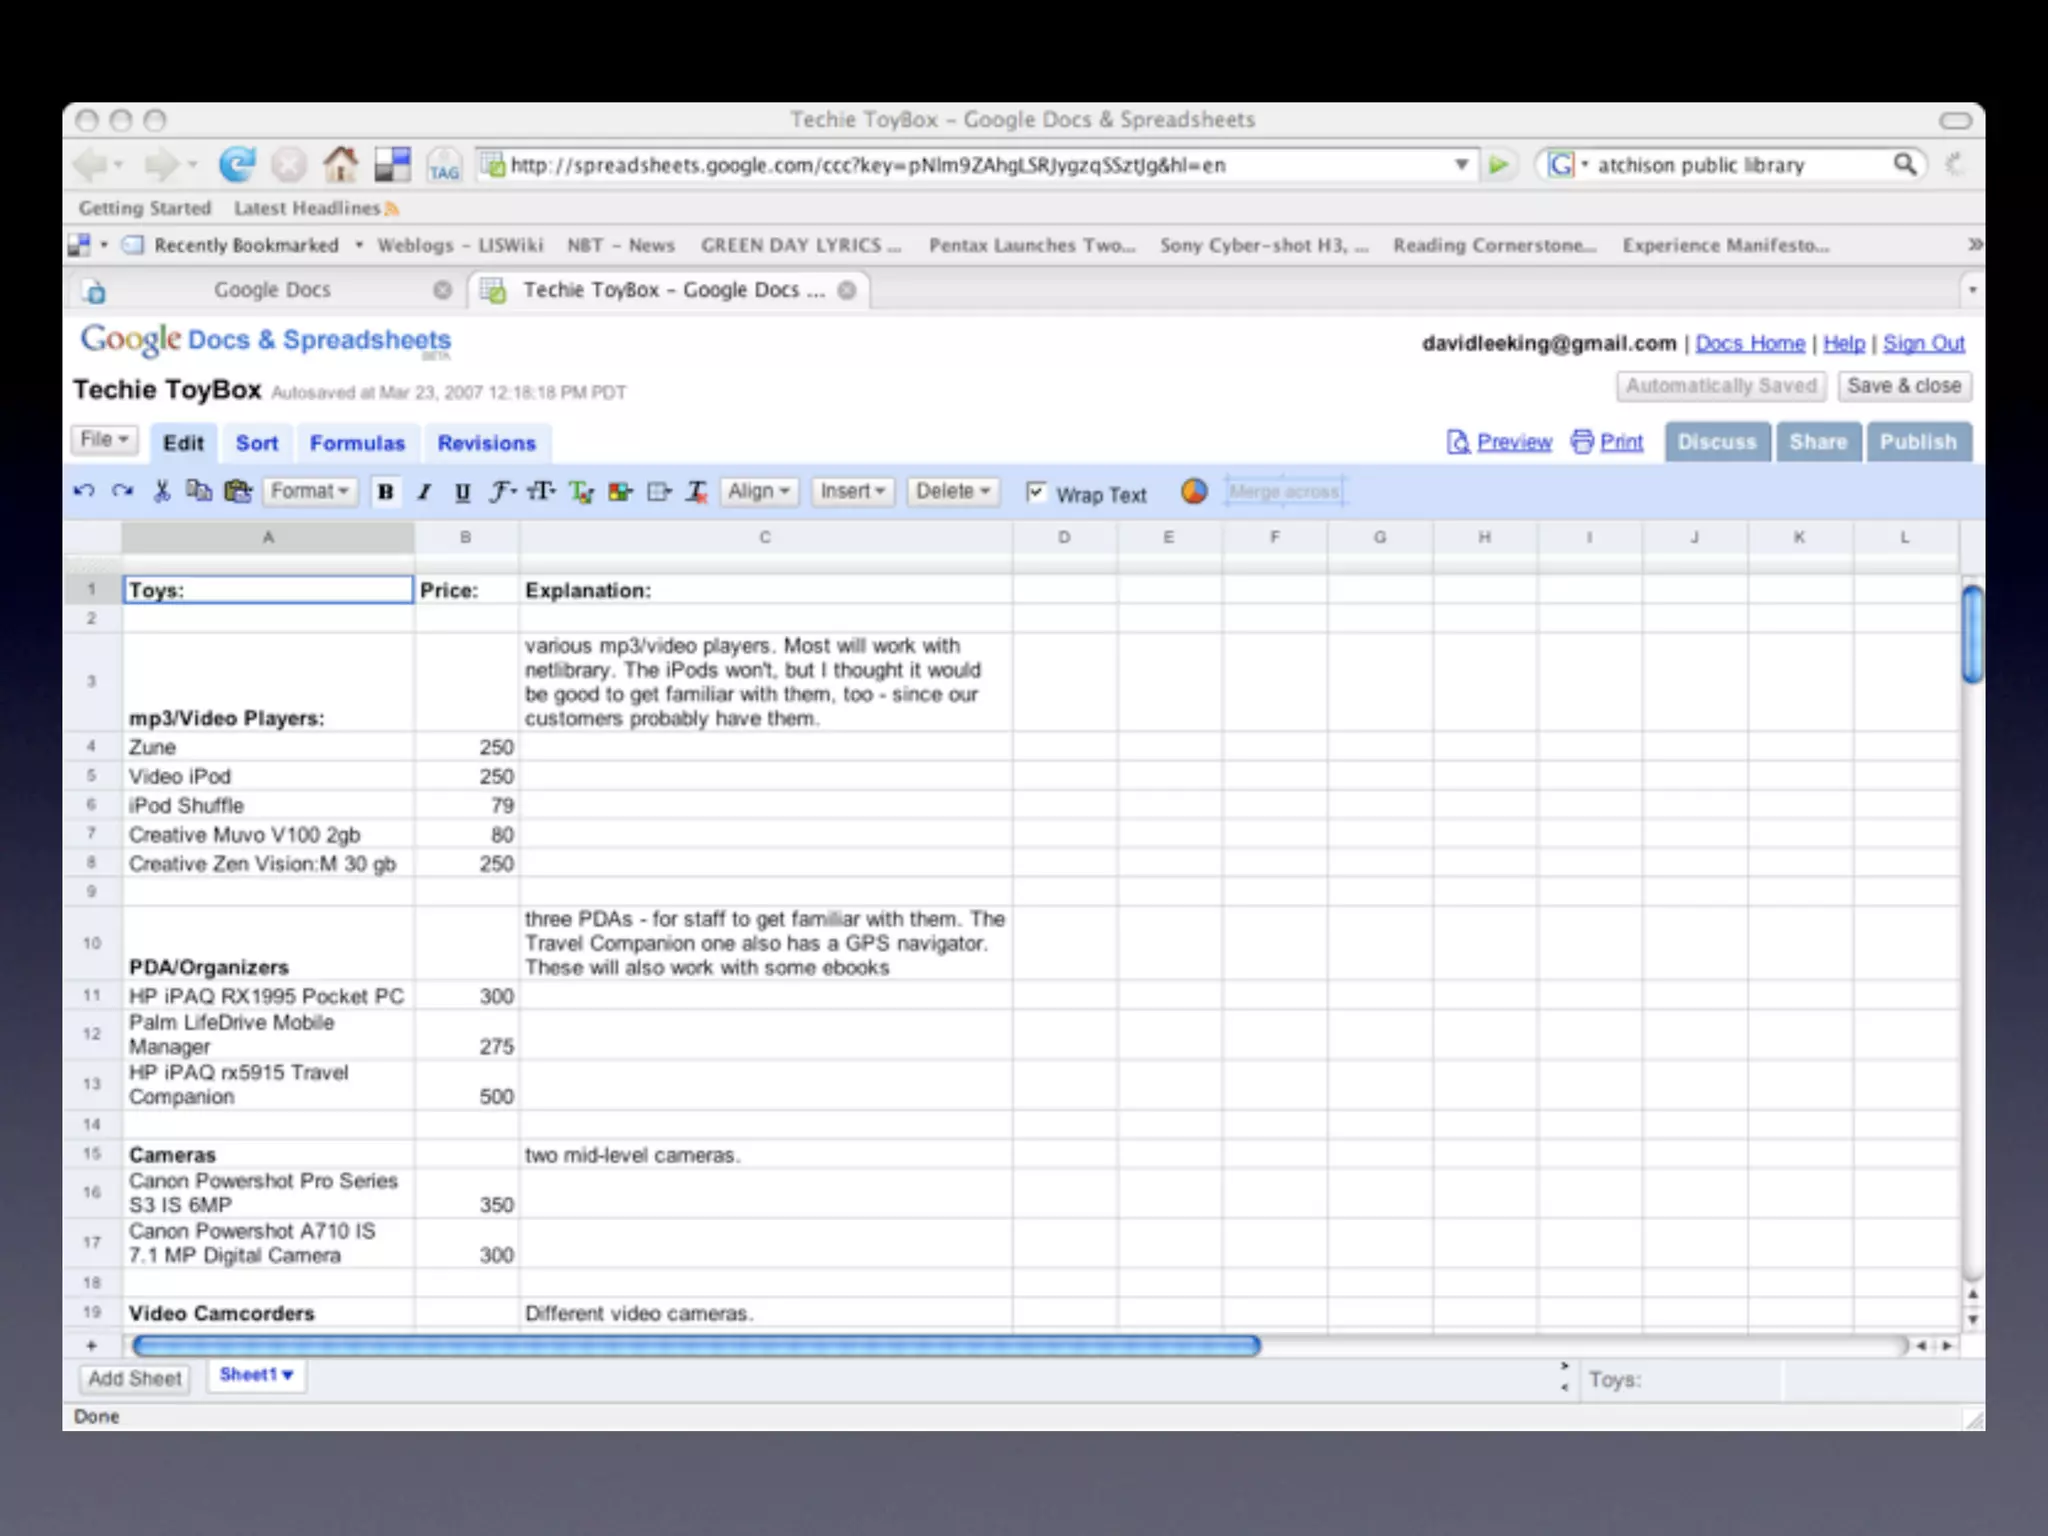
Task: Uncheck the Wrap Text checkbox
Action: pyautogui.click(x=1036, y=492)
